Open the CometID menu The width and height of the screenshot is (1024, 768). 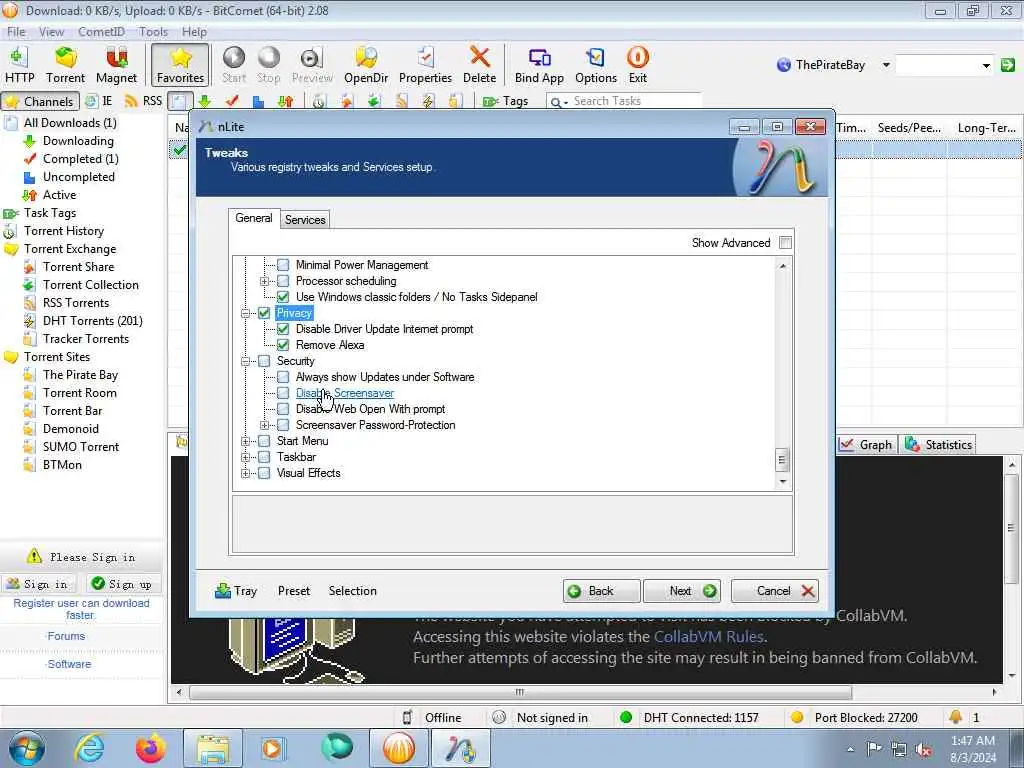coord(101,31)
